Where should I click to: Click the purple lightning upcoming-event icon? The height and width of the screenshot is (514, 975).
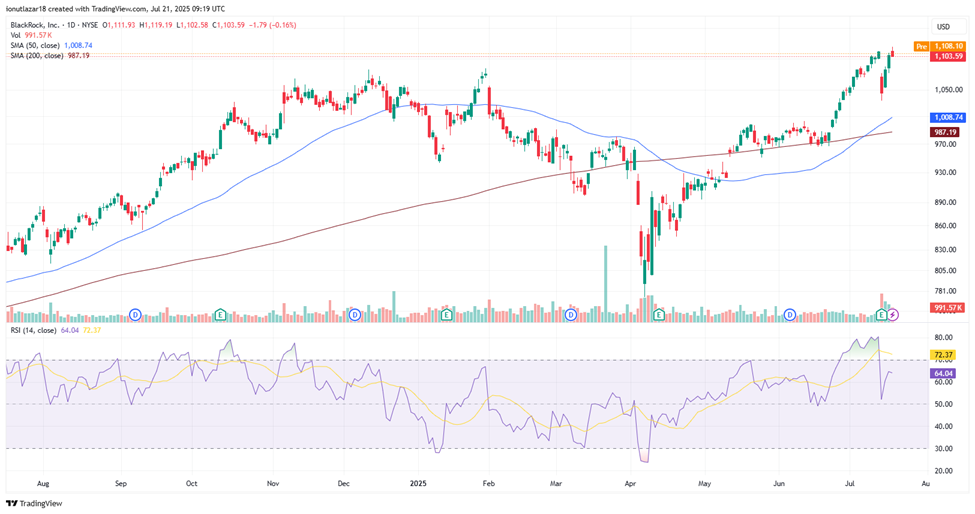(894, 315)
